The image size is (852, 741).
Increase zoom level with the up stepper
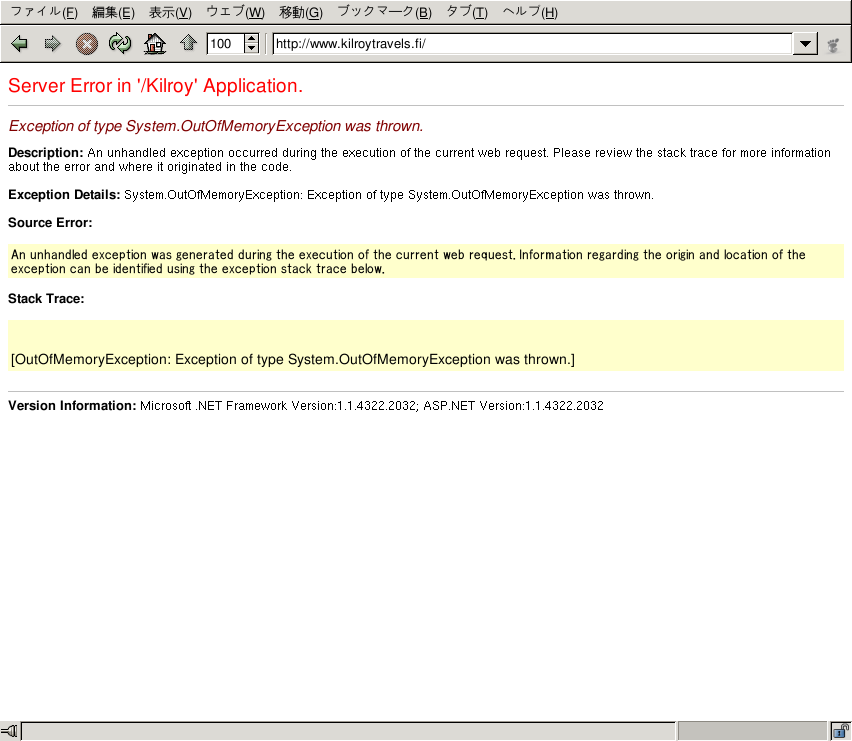(x=251, y=39)
